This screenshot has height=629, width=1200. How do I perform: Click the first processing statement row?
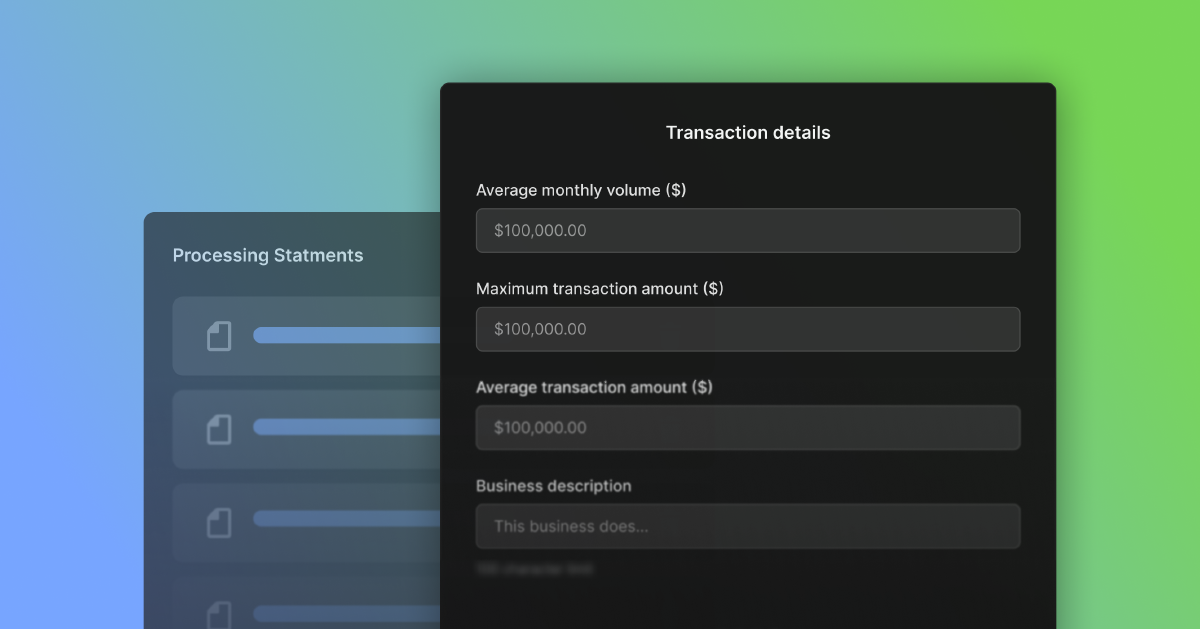pos(300,336)
